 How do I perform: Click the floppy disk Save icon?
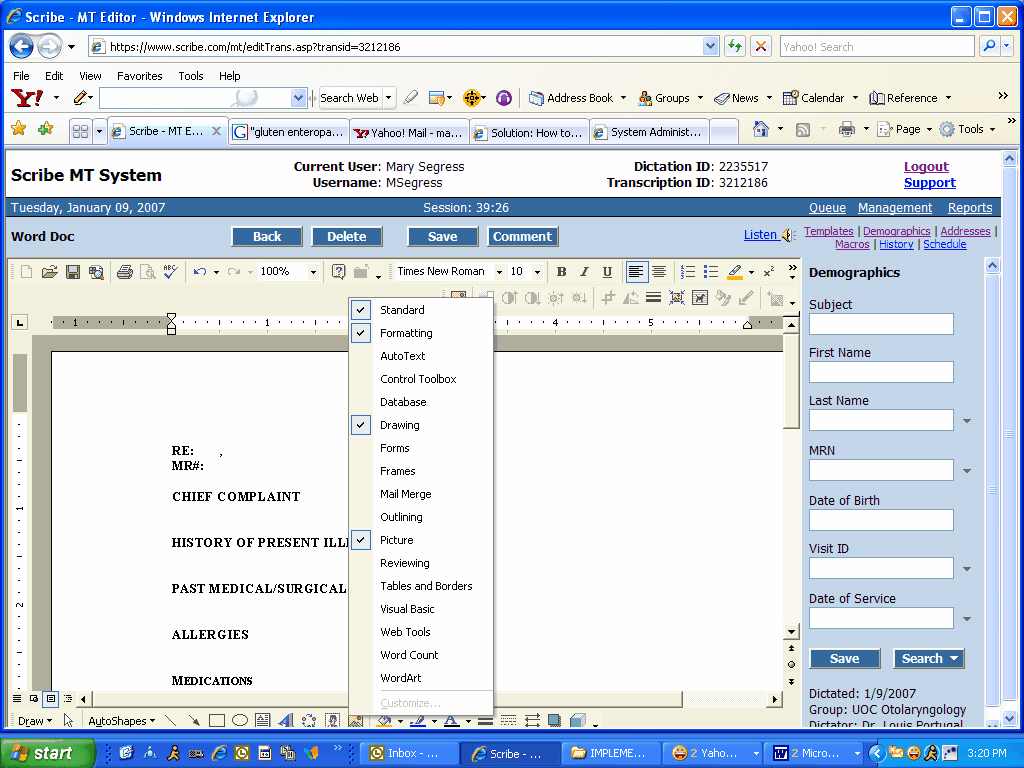tap(72, 272)
